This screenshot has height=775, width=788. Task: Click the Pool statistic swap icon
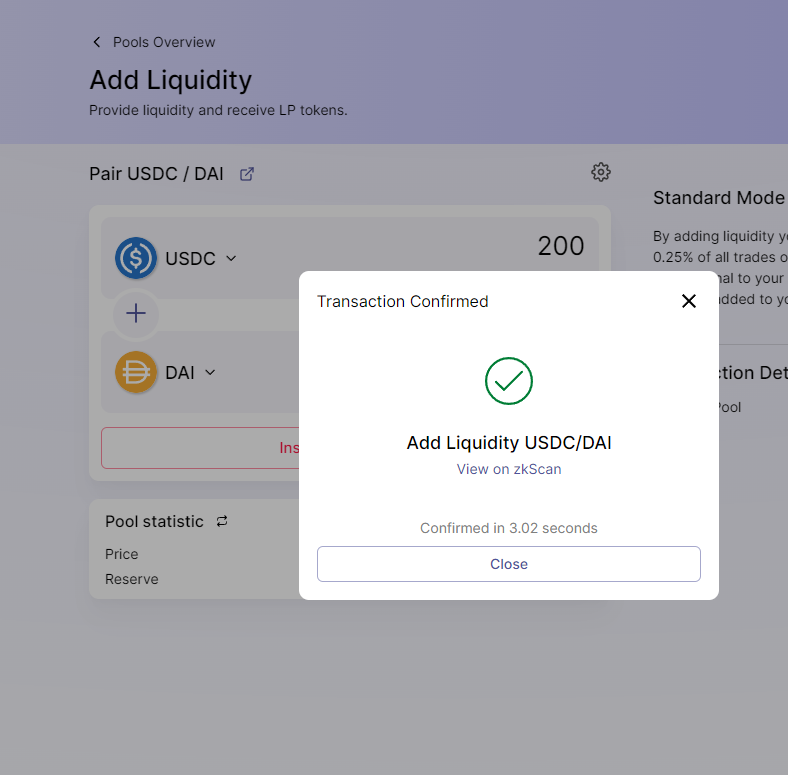(x=222, y=521)
